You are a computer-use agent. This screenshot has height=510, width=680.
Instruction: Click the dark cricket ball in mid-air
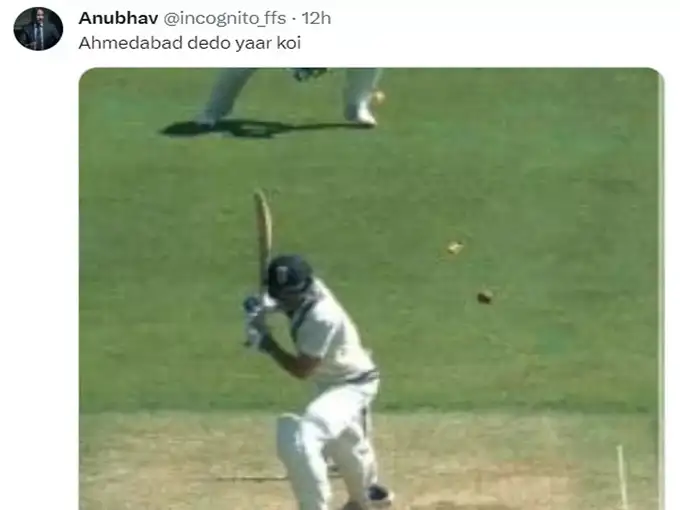(484, 297)
